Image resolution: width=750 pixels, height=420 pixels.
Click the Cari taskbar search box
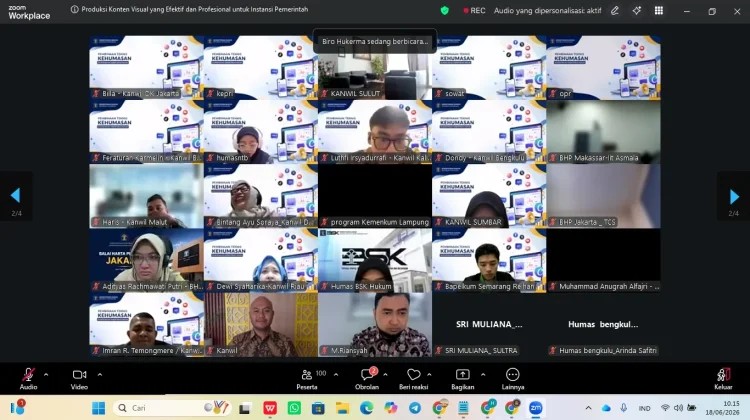[172, 408]
